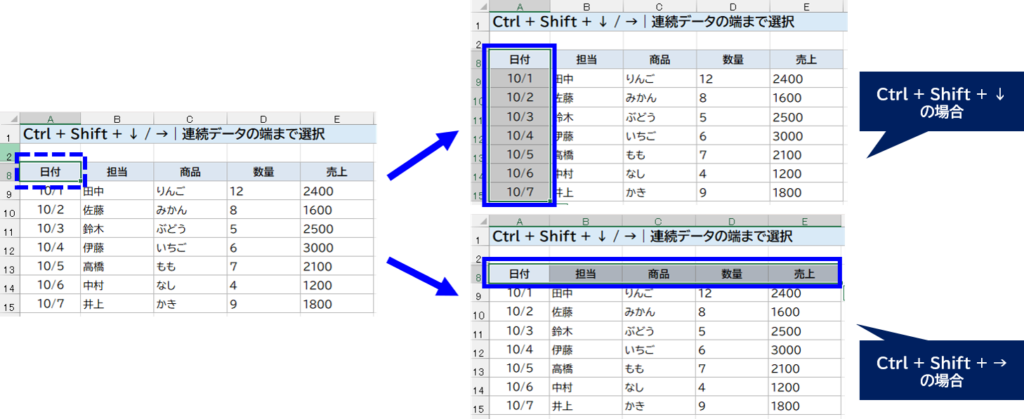Viewport: 1024px width, 419px height.
Task: Select 伊藤 cell in left sheet
Action: pos(118,248)
